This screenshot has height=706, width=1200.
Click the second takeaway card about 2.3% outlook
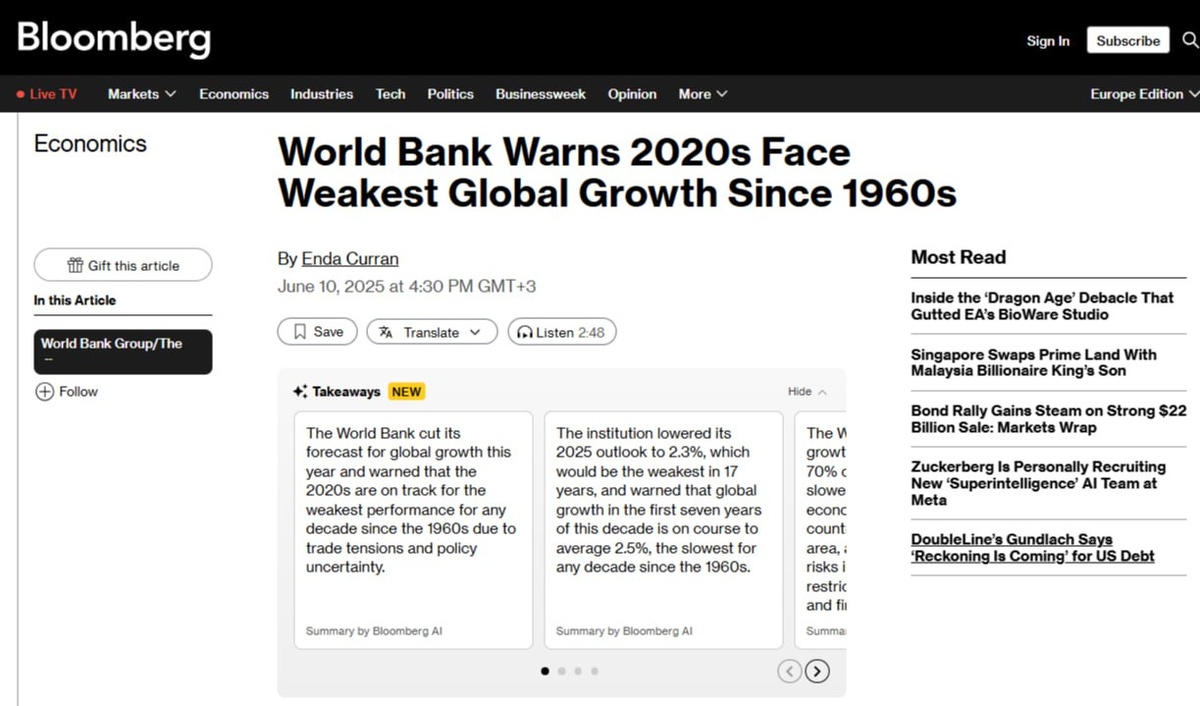(664, 530)
